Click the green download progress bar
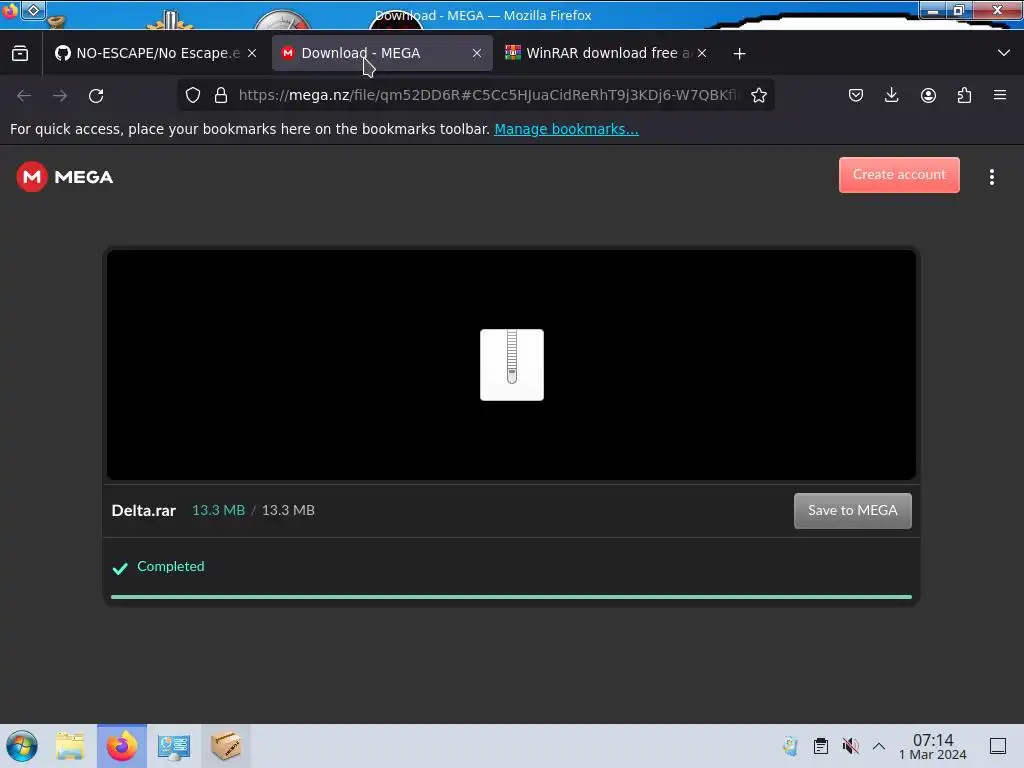The height and width of the screenshot is (768, 1024). click(x=511, y=596)
